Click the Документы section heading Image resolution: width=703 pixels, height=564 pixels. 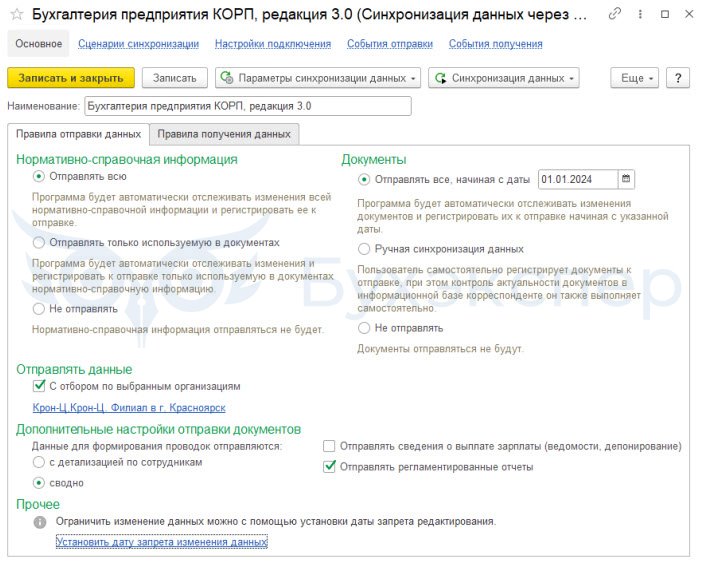pos(374,160)
